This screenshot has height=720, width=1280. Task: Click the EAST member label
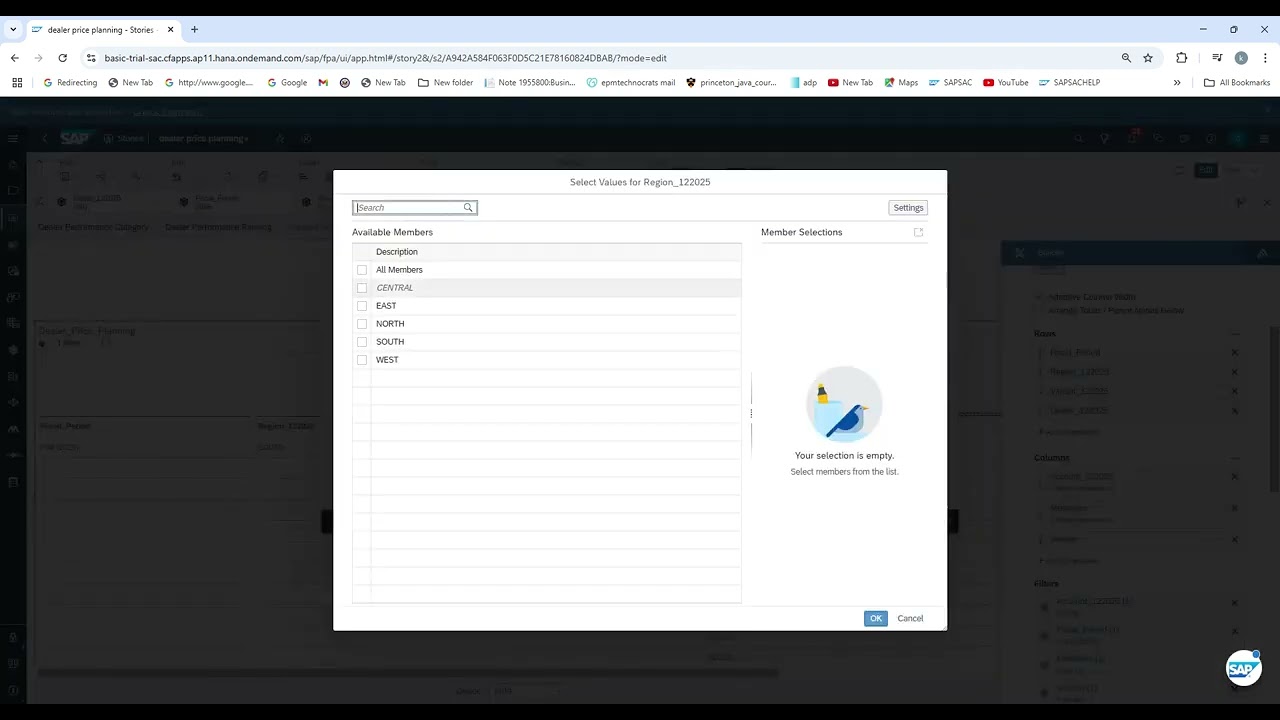(386, 306)
